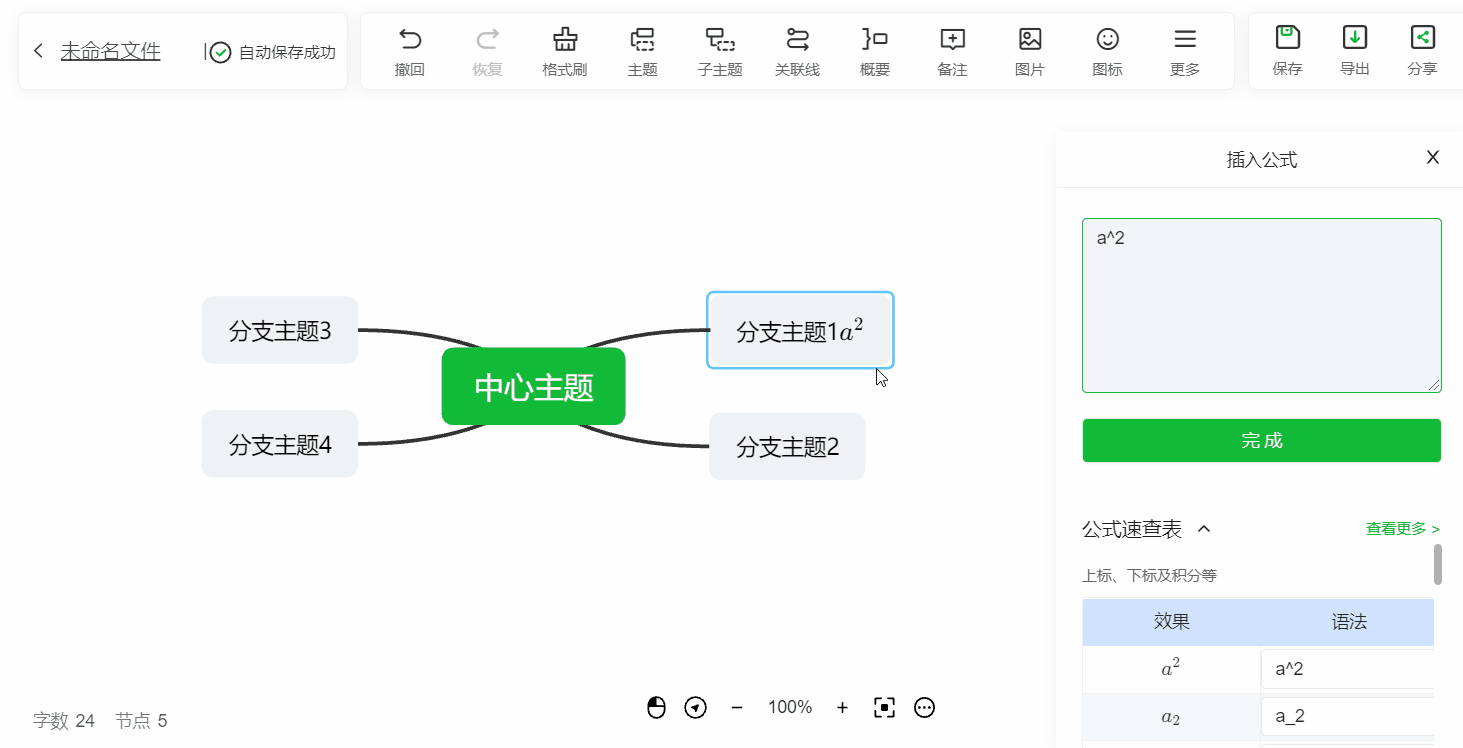Viewport: 1463px width, 748px height.
Task: Collapse the 公式速查表 section
Action: (1206, 529)
